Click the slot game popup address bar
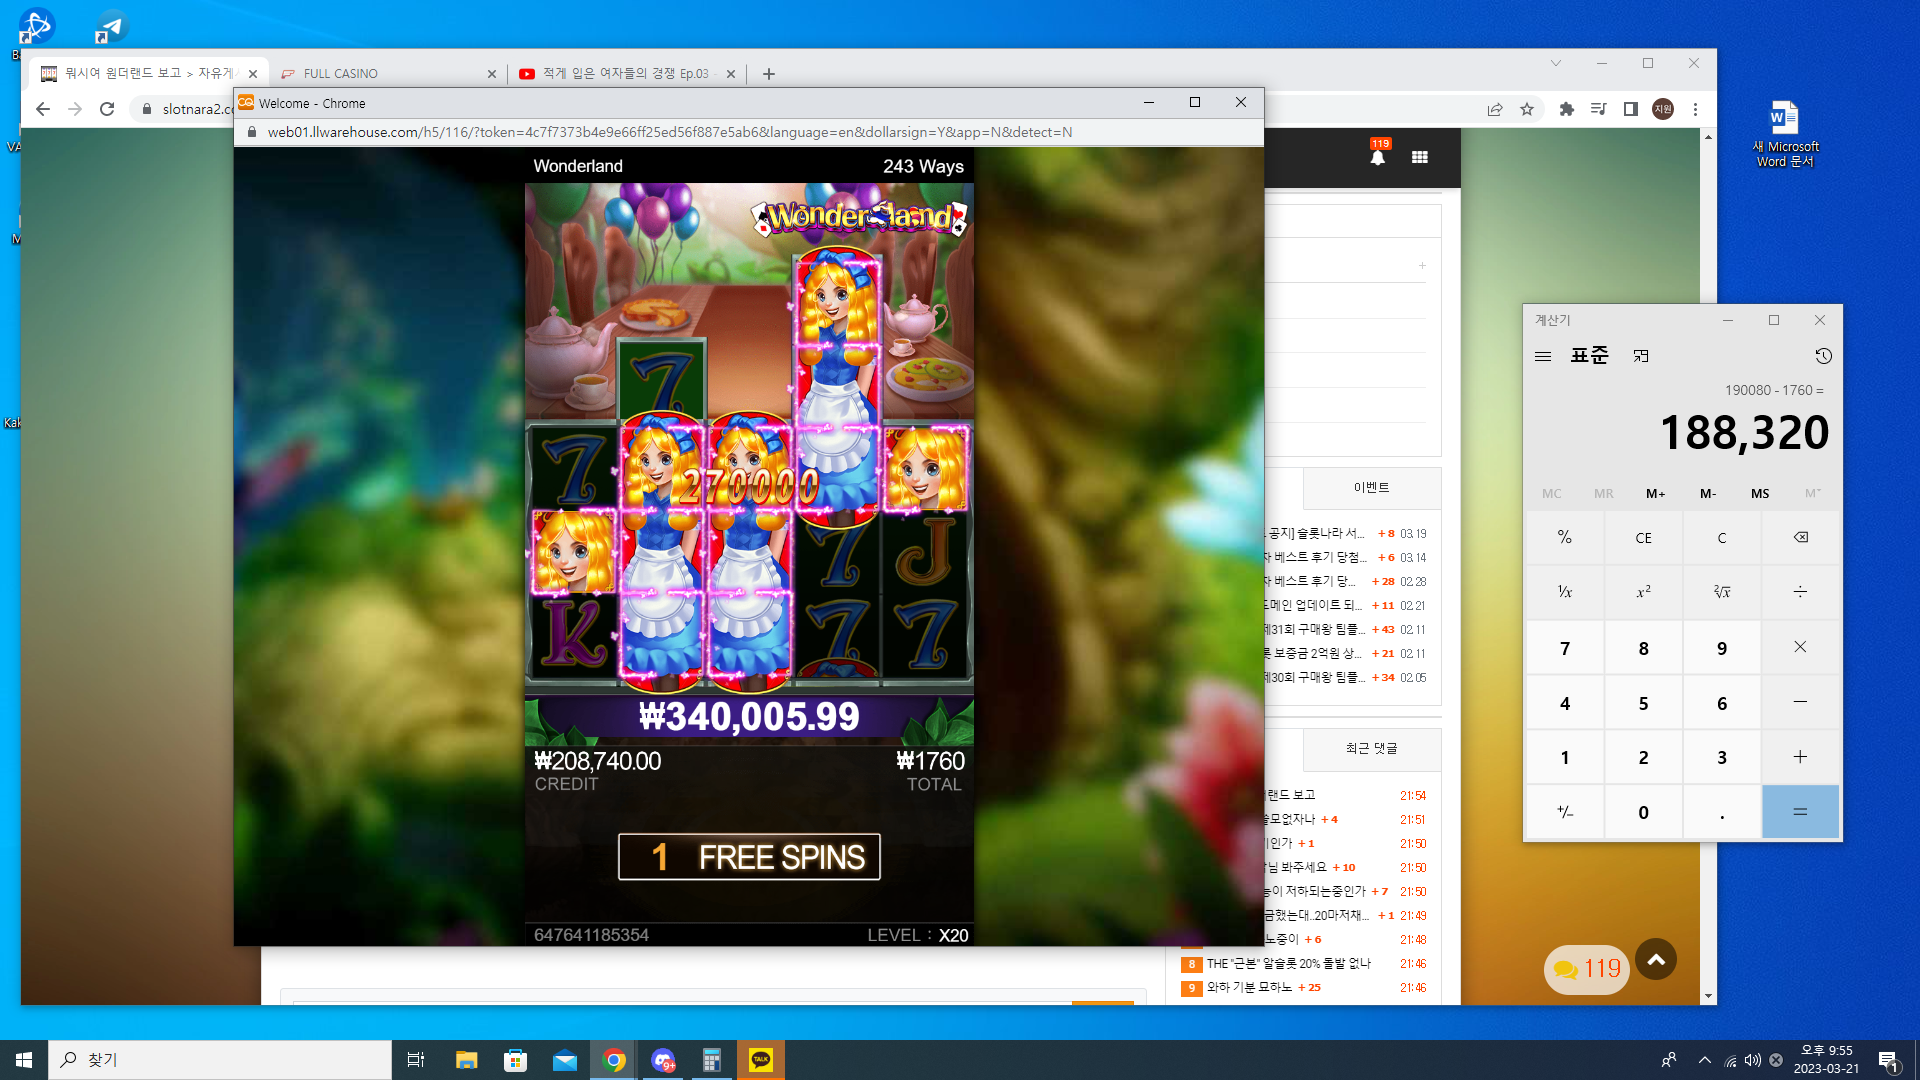1920x1080 pixels. click(749, 132)
